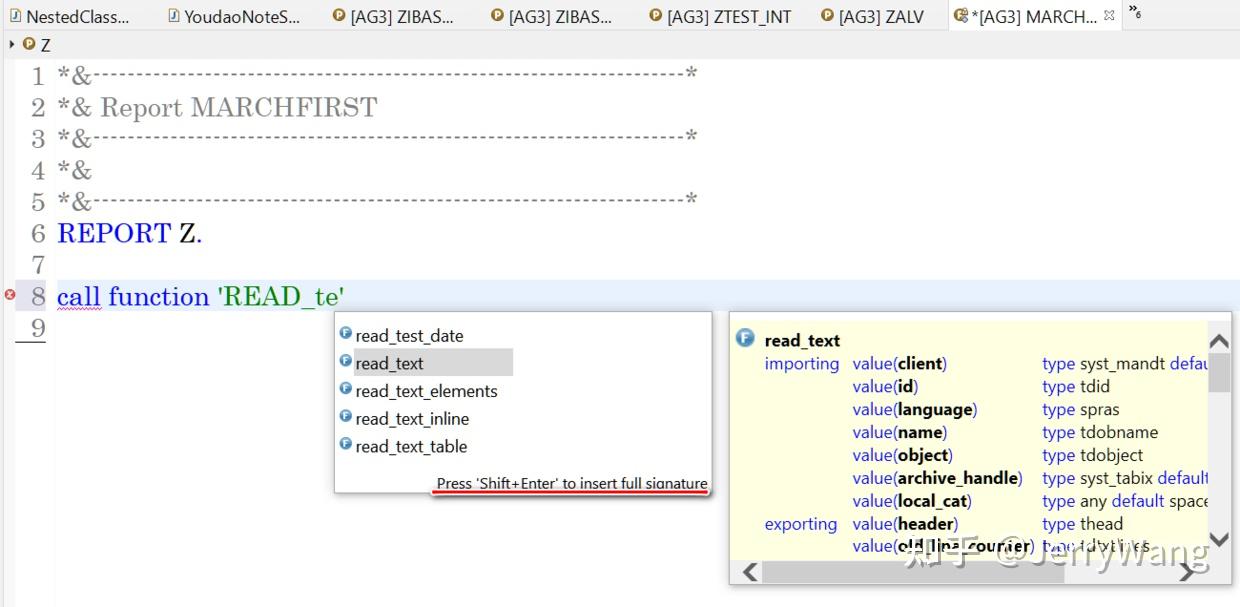Click the function icon beside read_text_table
Image resolution: width=1240 pixels, height=607 pixels.
[346, 447]
